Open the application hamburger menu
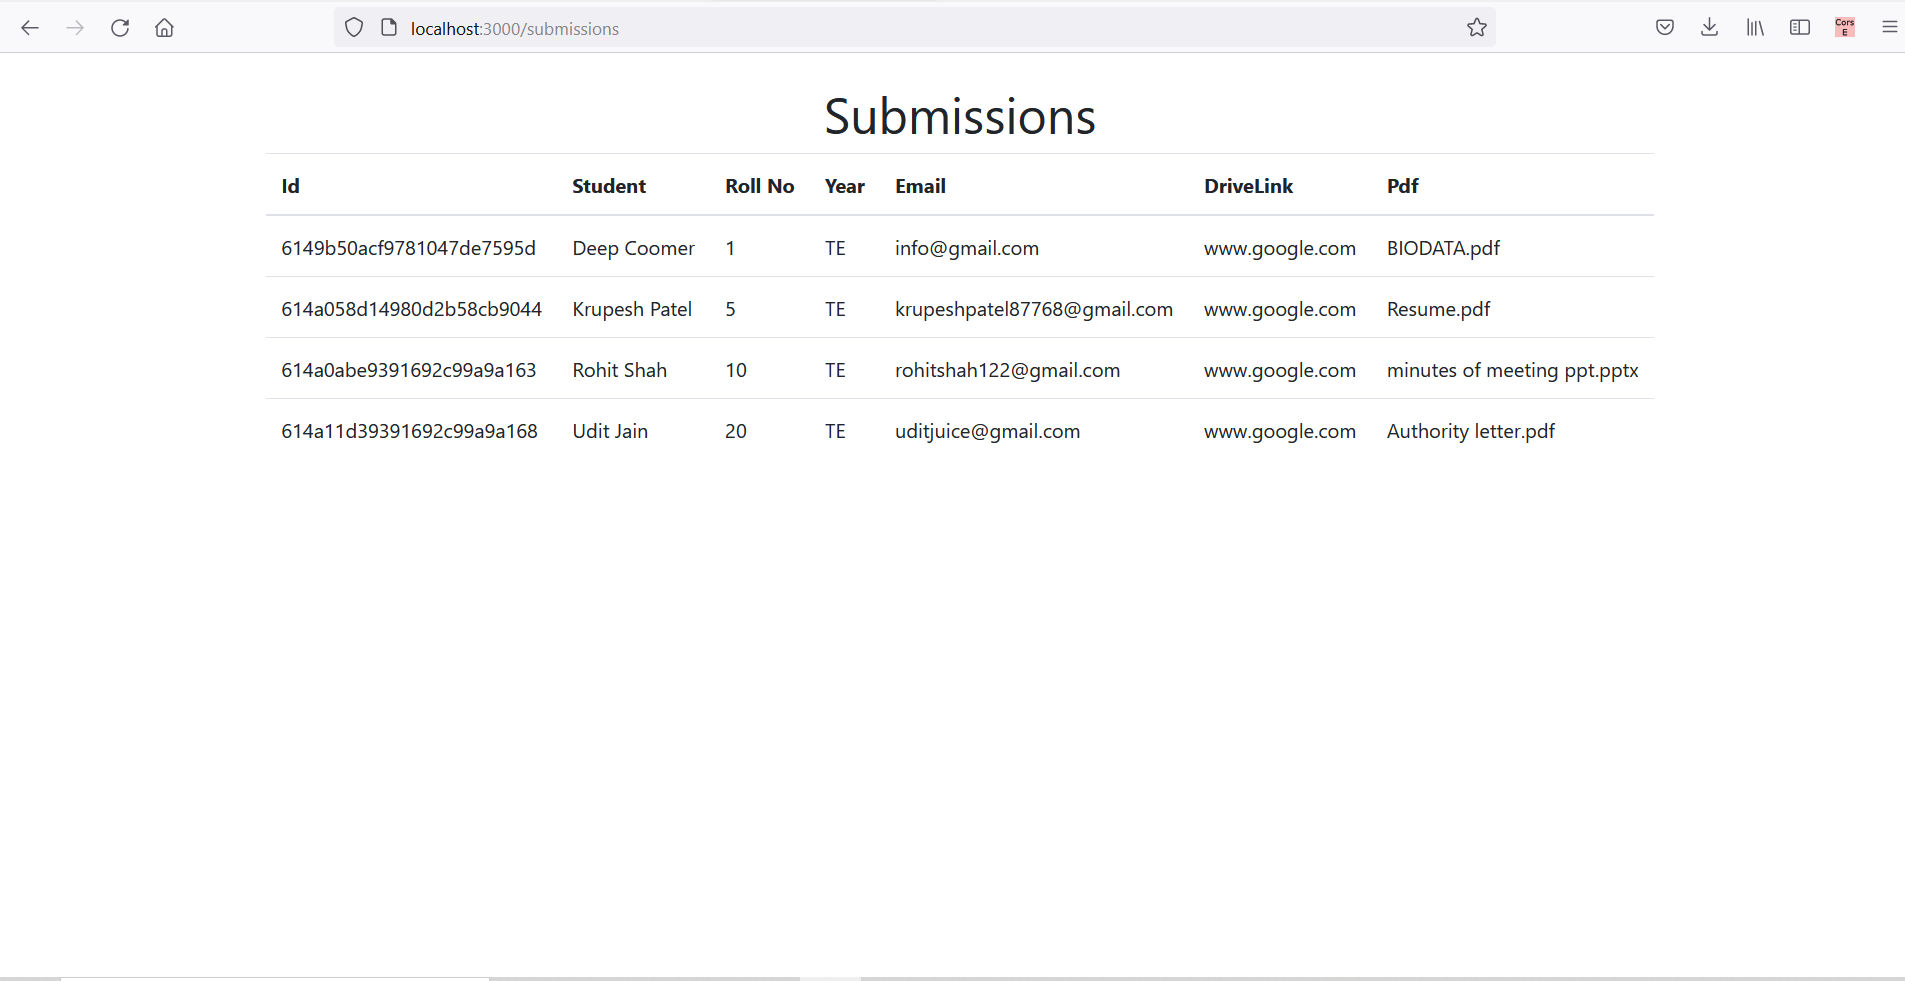The width and height of the screenshot is (1905, 981). pyautogui.click(x=1889, y=27)
